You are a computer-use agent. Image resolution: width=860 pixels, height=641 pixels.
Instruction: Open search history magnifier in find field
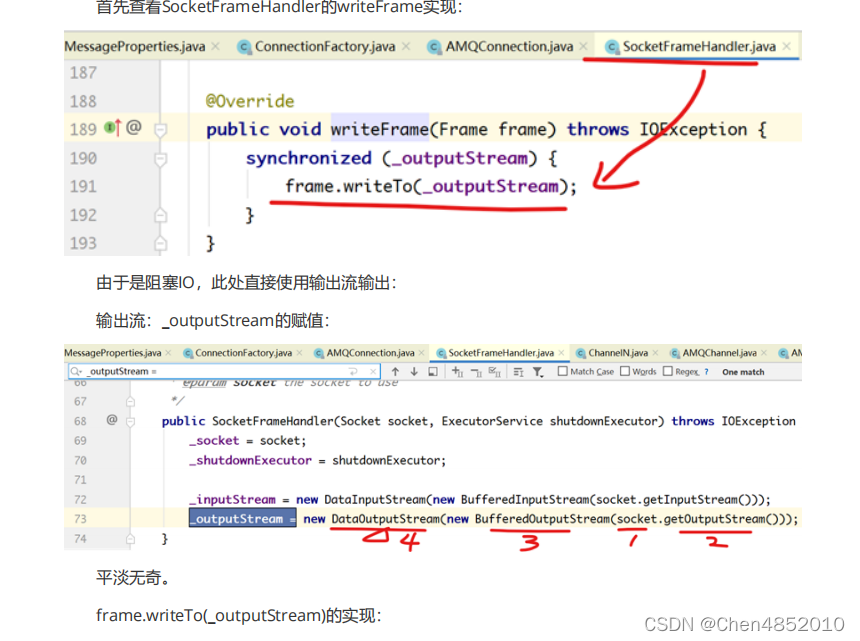(76, 371)
